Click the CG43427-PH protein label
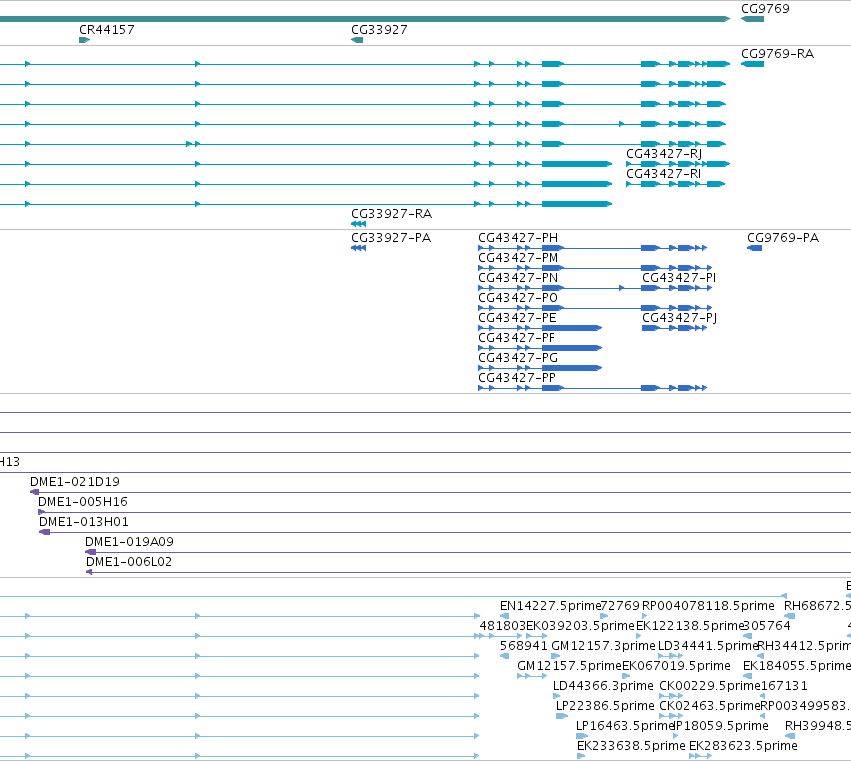 click(518, 238)
